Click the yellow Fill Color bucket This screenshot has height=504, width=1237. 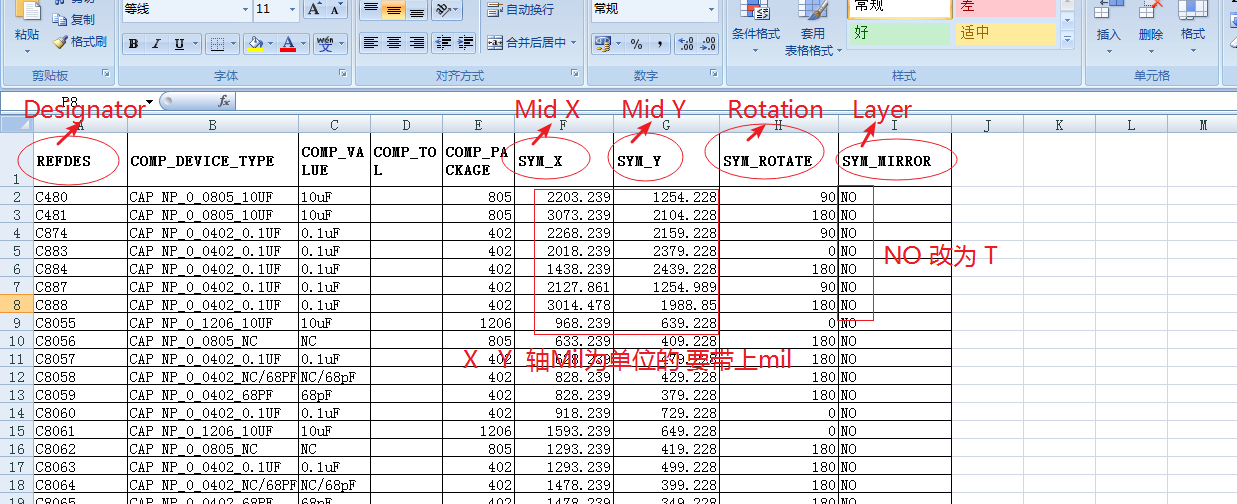(255, 44)
